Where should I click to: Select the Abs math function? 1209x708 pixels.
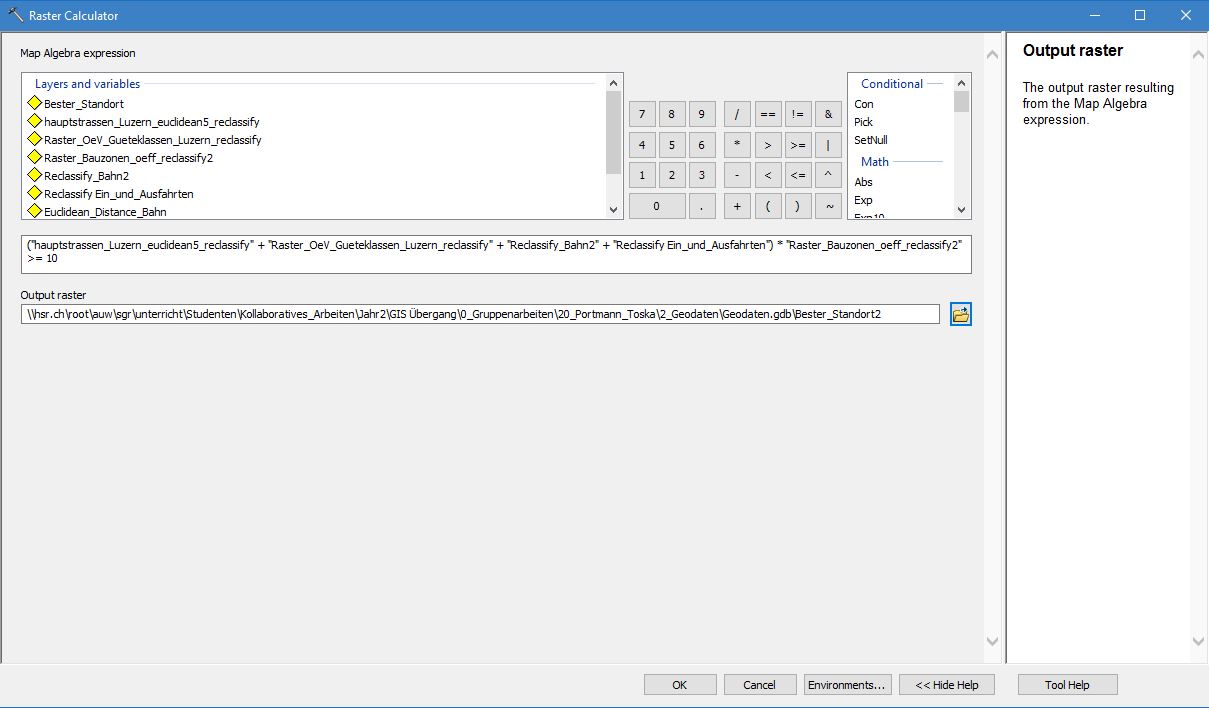click(863, 182)
